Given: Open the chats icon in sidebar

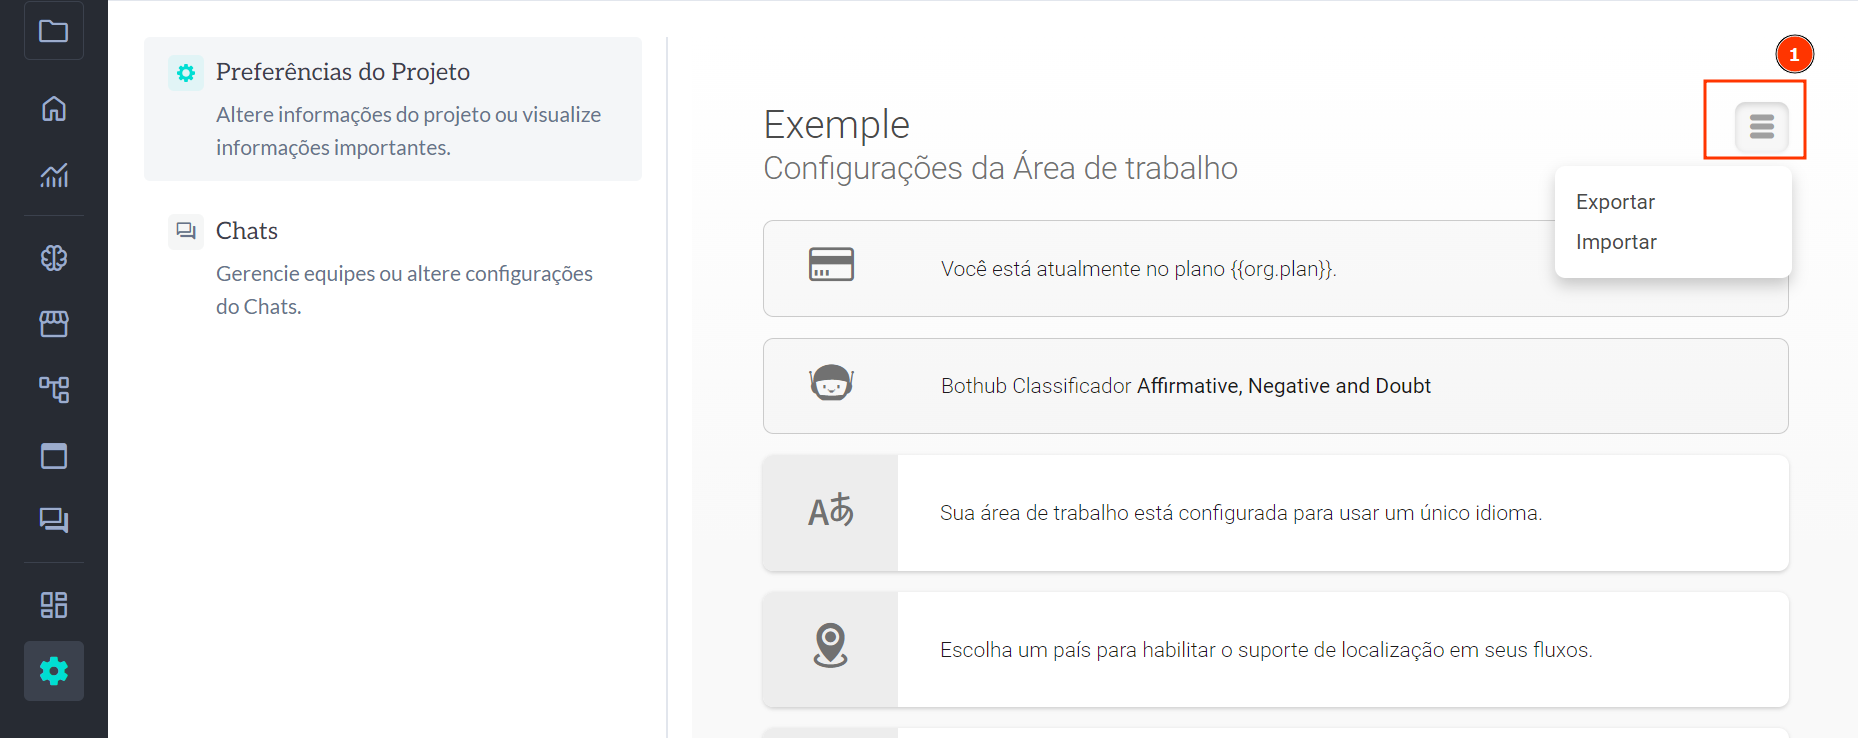Looking at the screenshot, I should 54,520.
